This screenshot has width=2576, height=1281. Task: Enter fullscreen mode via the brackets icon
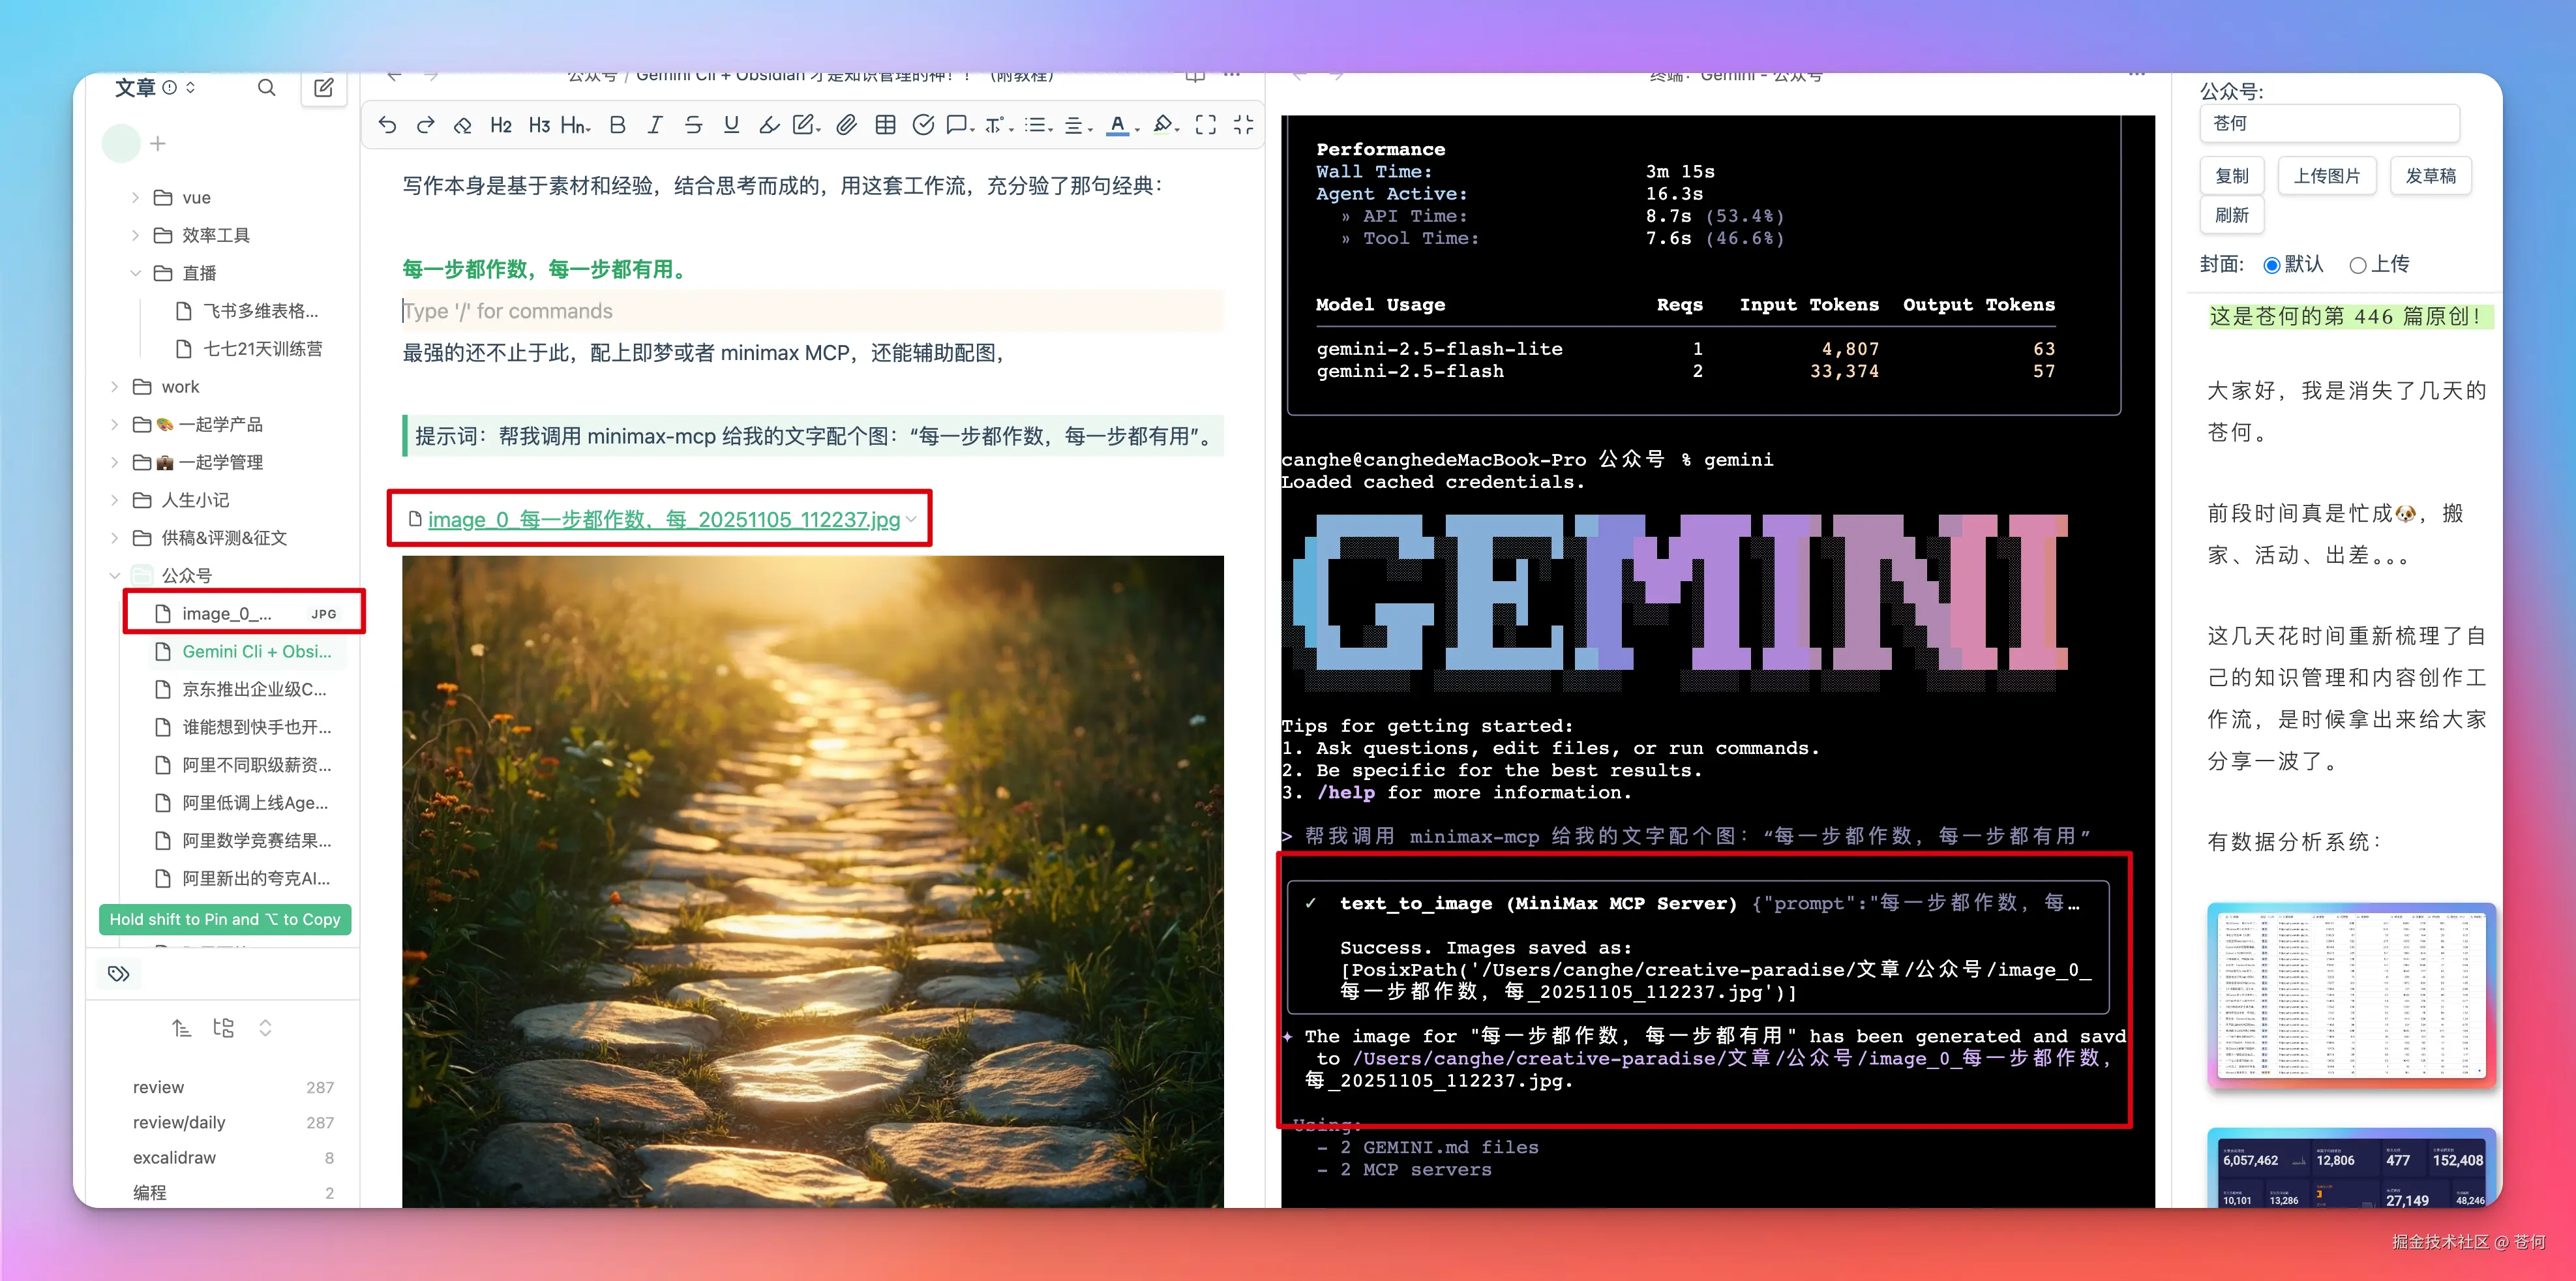point(1206,125)
